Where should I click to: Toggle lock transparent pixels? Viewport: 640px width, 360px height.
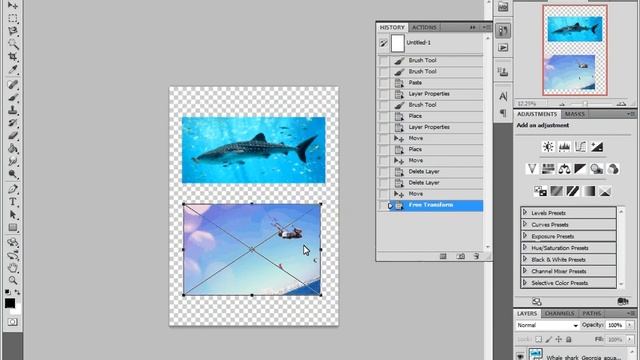(x=539, y=339)
